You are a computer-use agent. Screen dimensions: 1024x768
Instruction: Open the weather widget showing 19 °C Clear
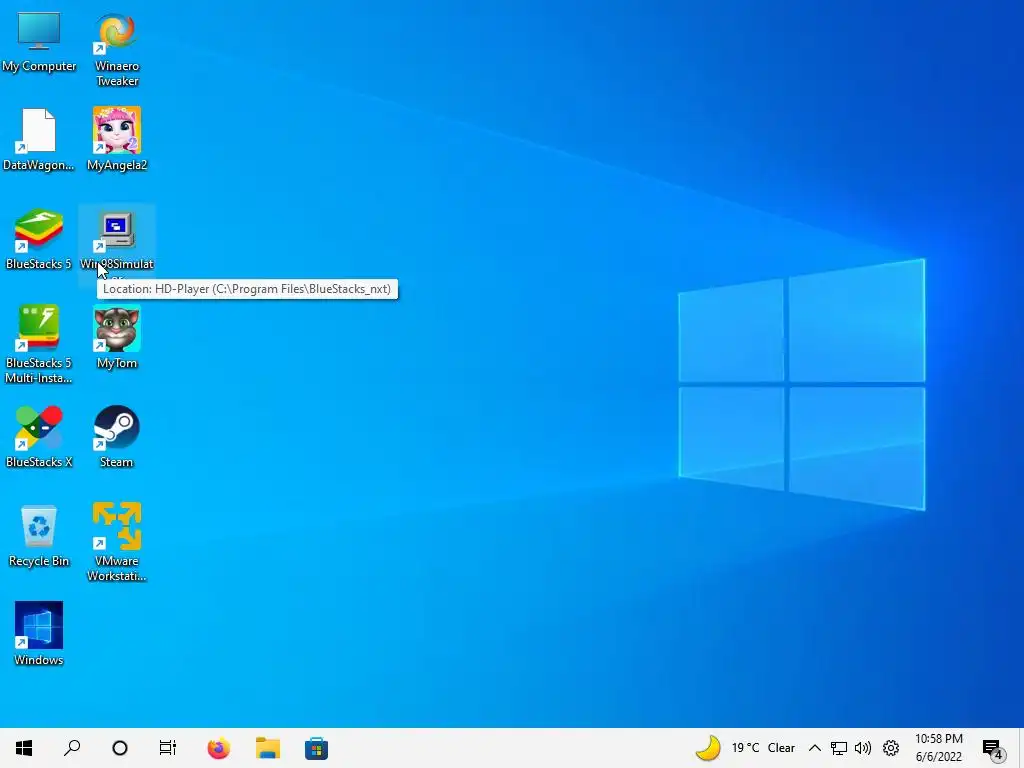(745, 748)
